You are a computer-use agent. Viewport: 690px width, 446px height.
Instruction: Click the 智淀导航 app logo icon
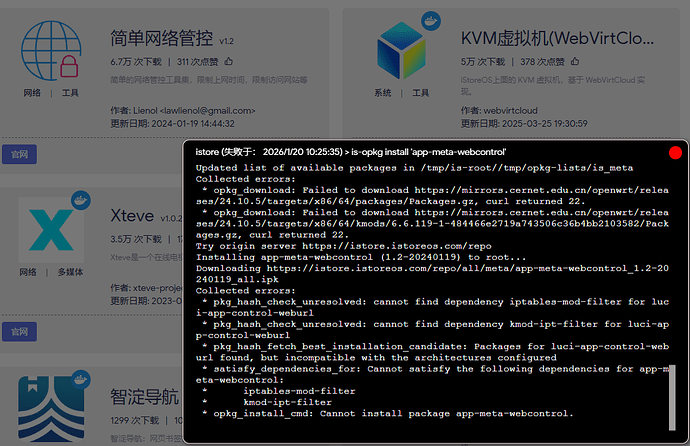pos(51,409)
